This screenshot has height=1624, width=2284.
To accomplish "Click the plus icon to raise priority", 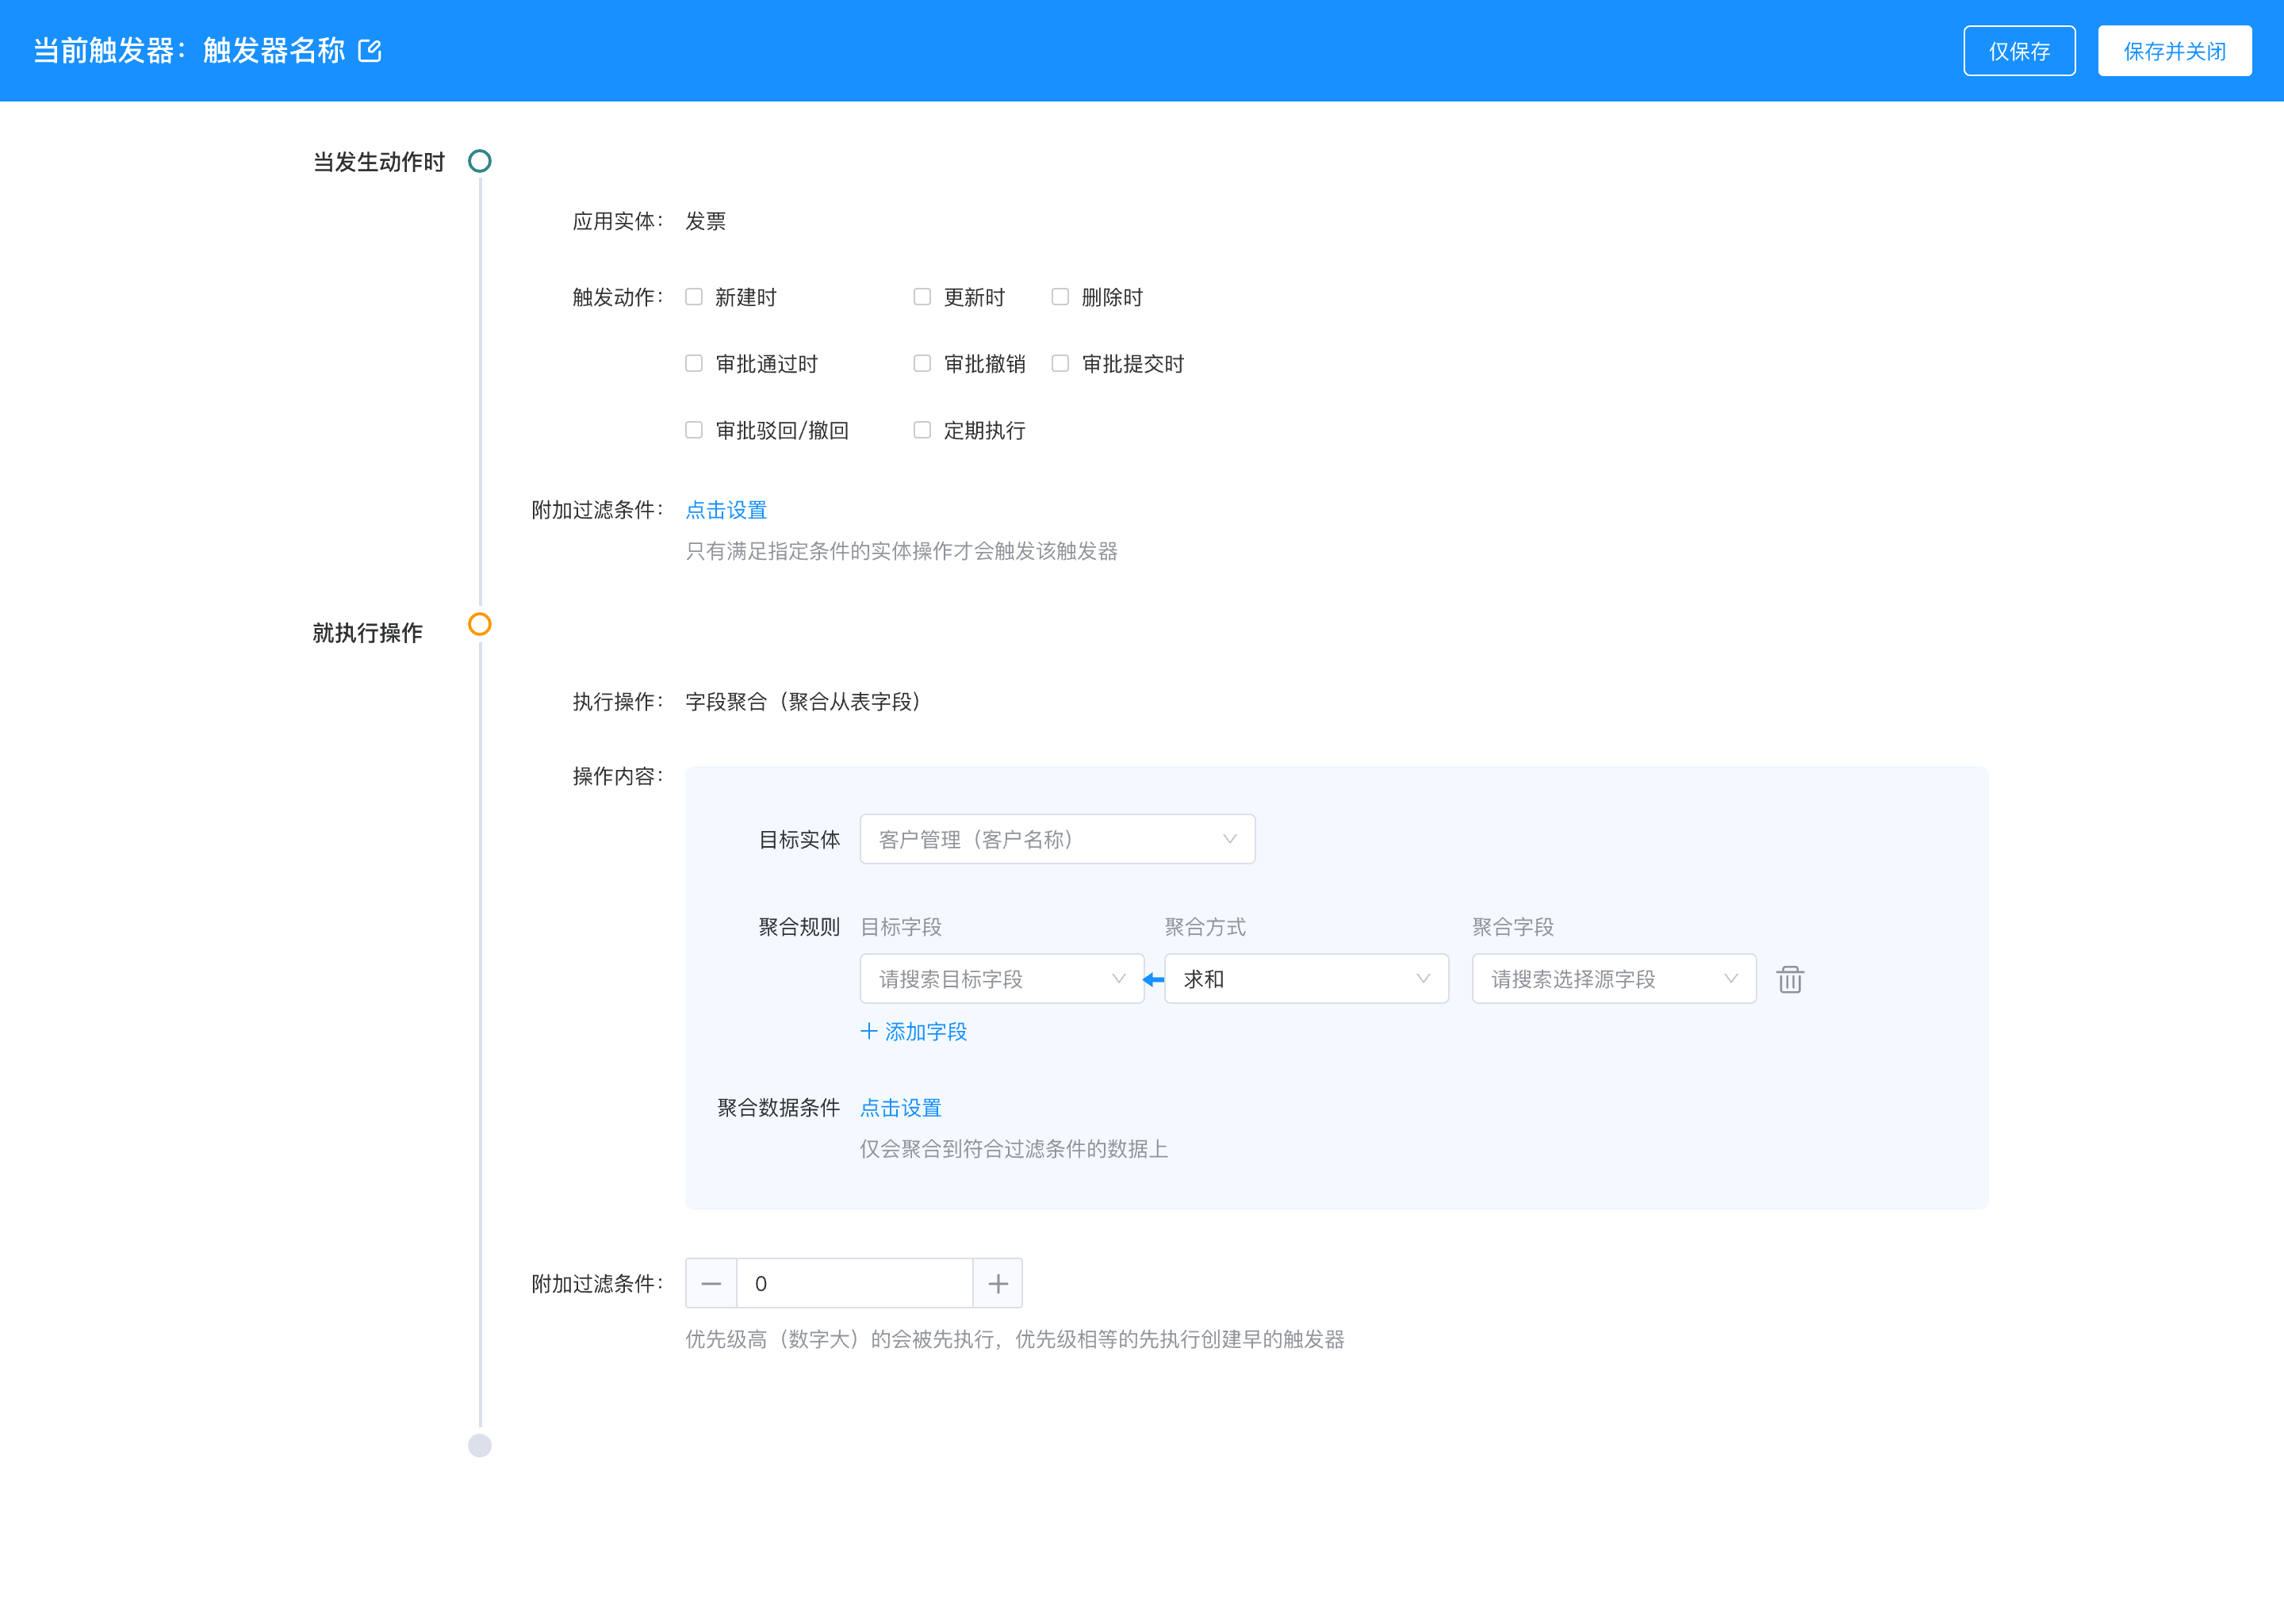I will click(997, 1283).
